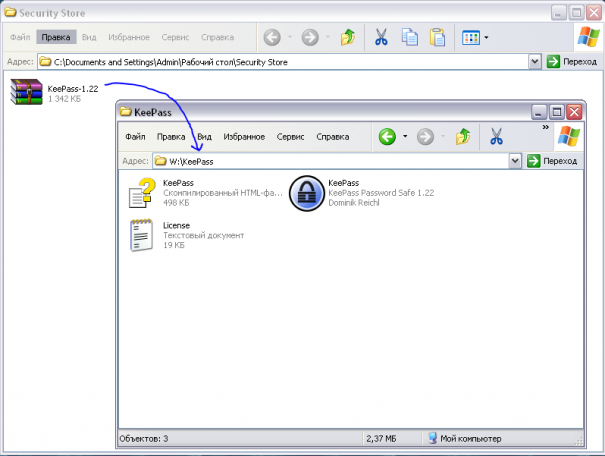This screenshot has height=456, width=605.
Task: Click Cut scissors in KeePass window toolbar
Action: pos(496,137)
